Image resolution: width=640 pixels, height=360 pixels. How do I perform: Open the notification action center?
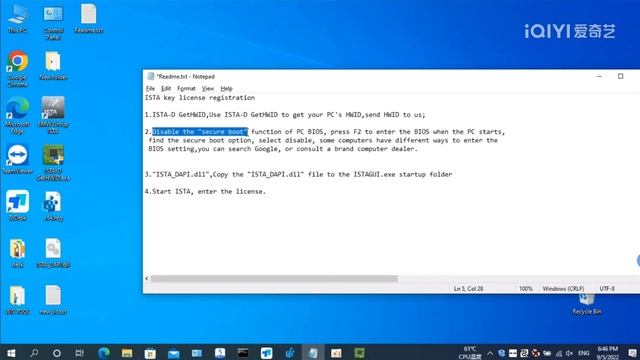tap(632, 353)
